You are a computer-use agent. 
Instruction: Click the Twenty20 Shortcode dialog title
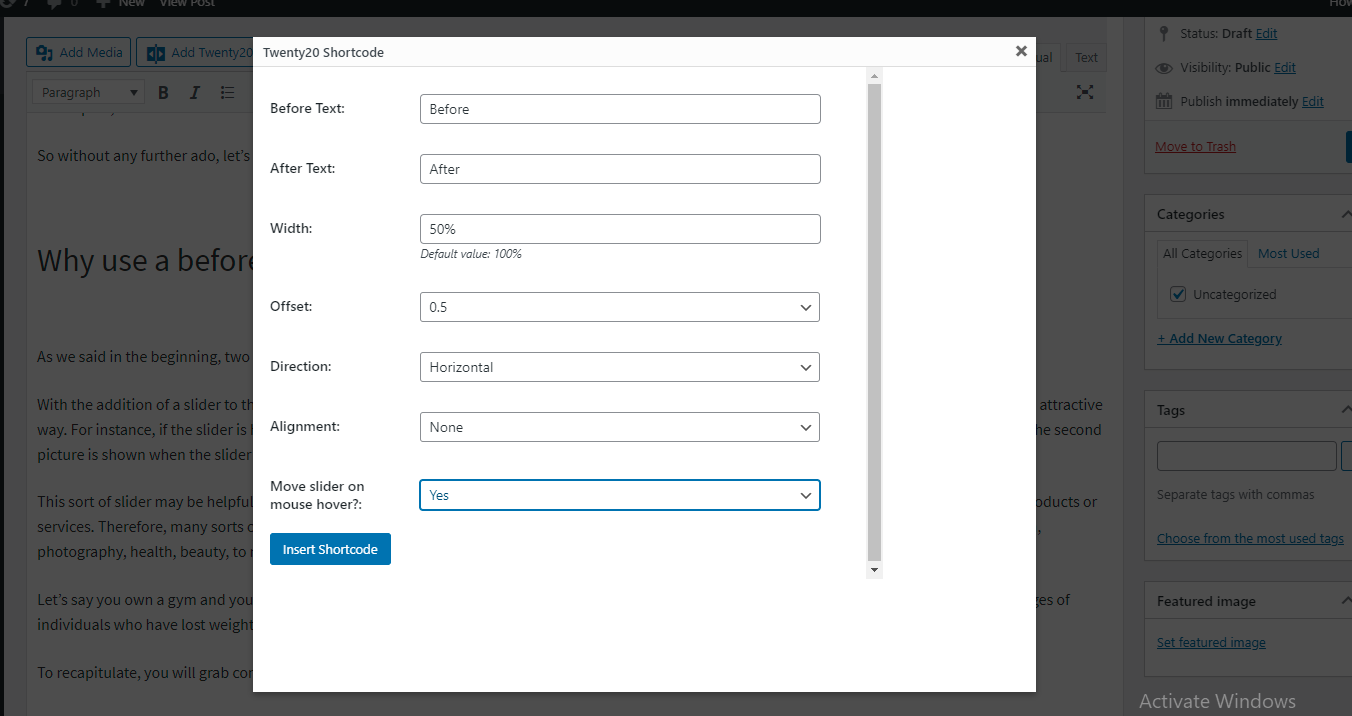[323, 52]
